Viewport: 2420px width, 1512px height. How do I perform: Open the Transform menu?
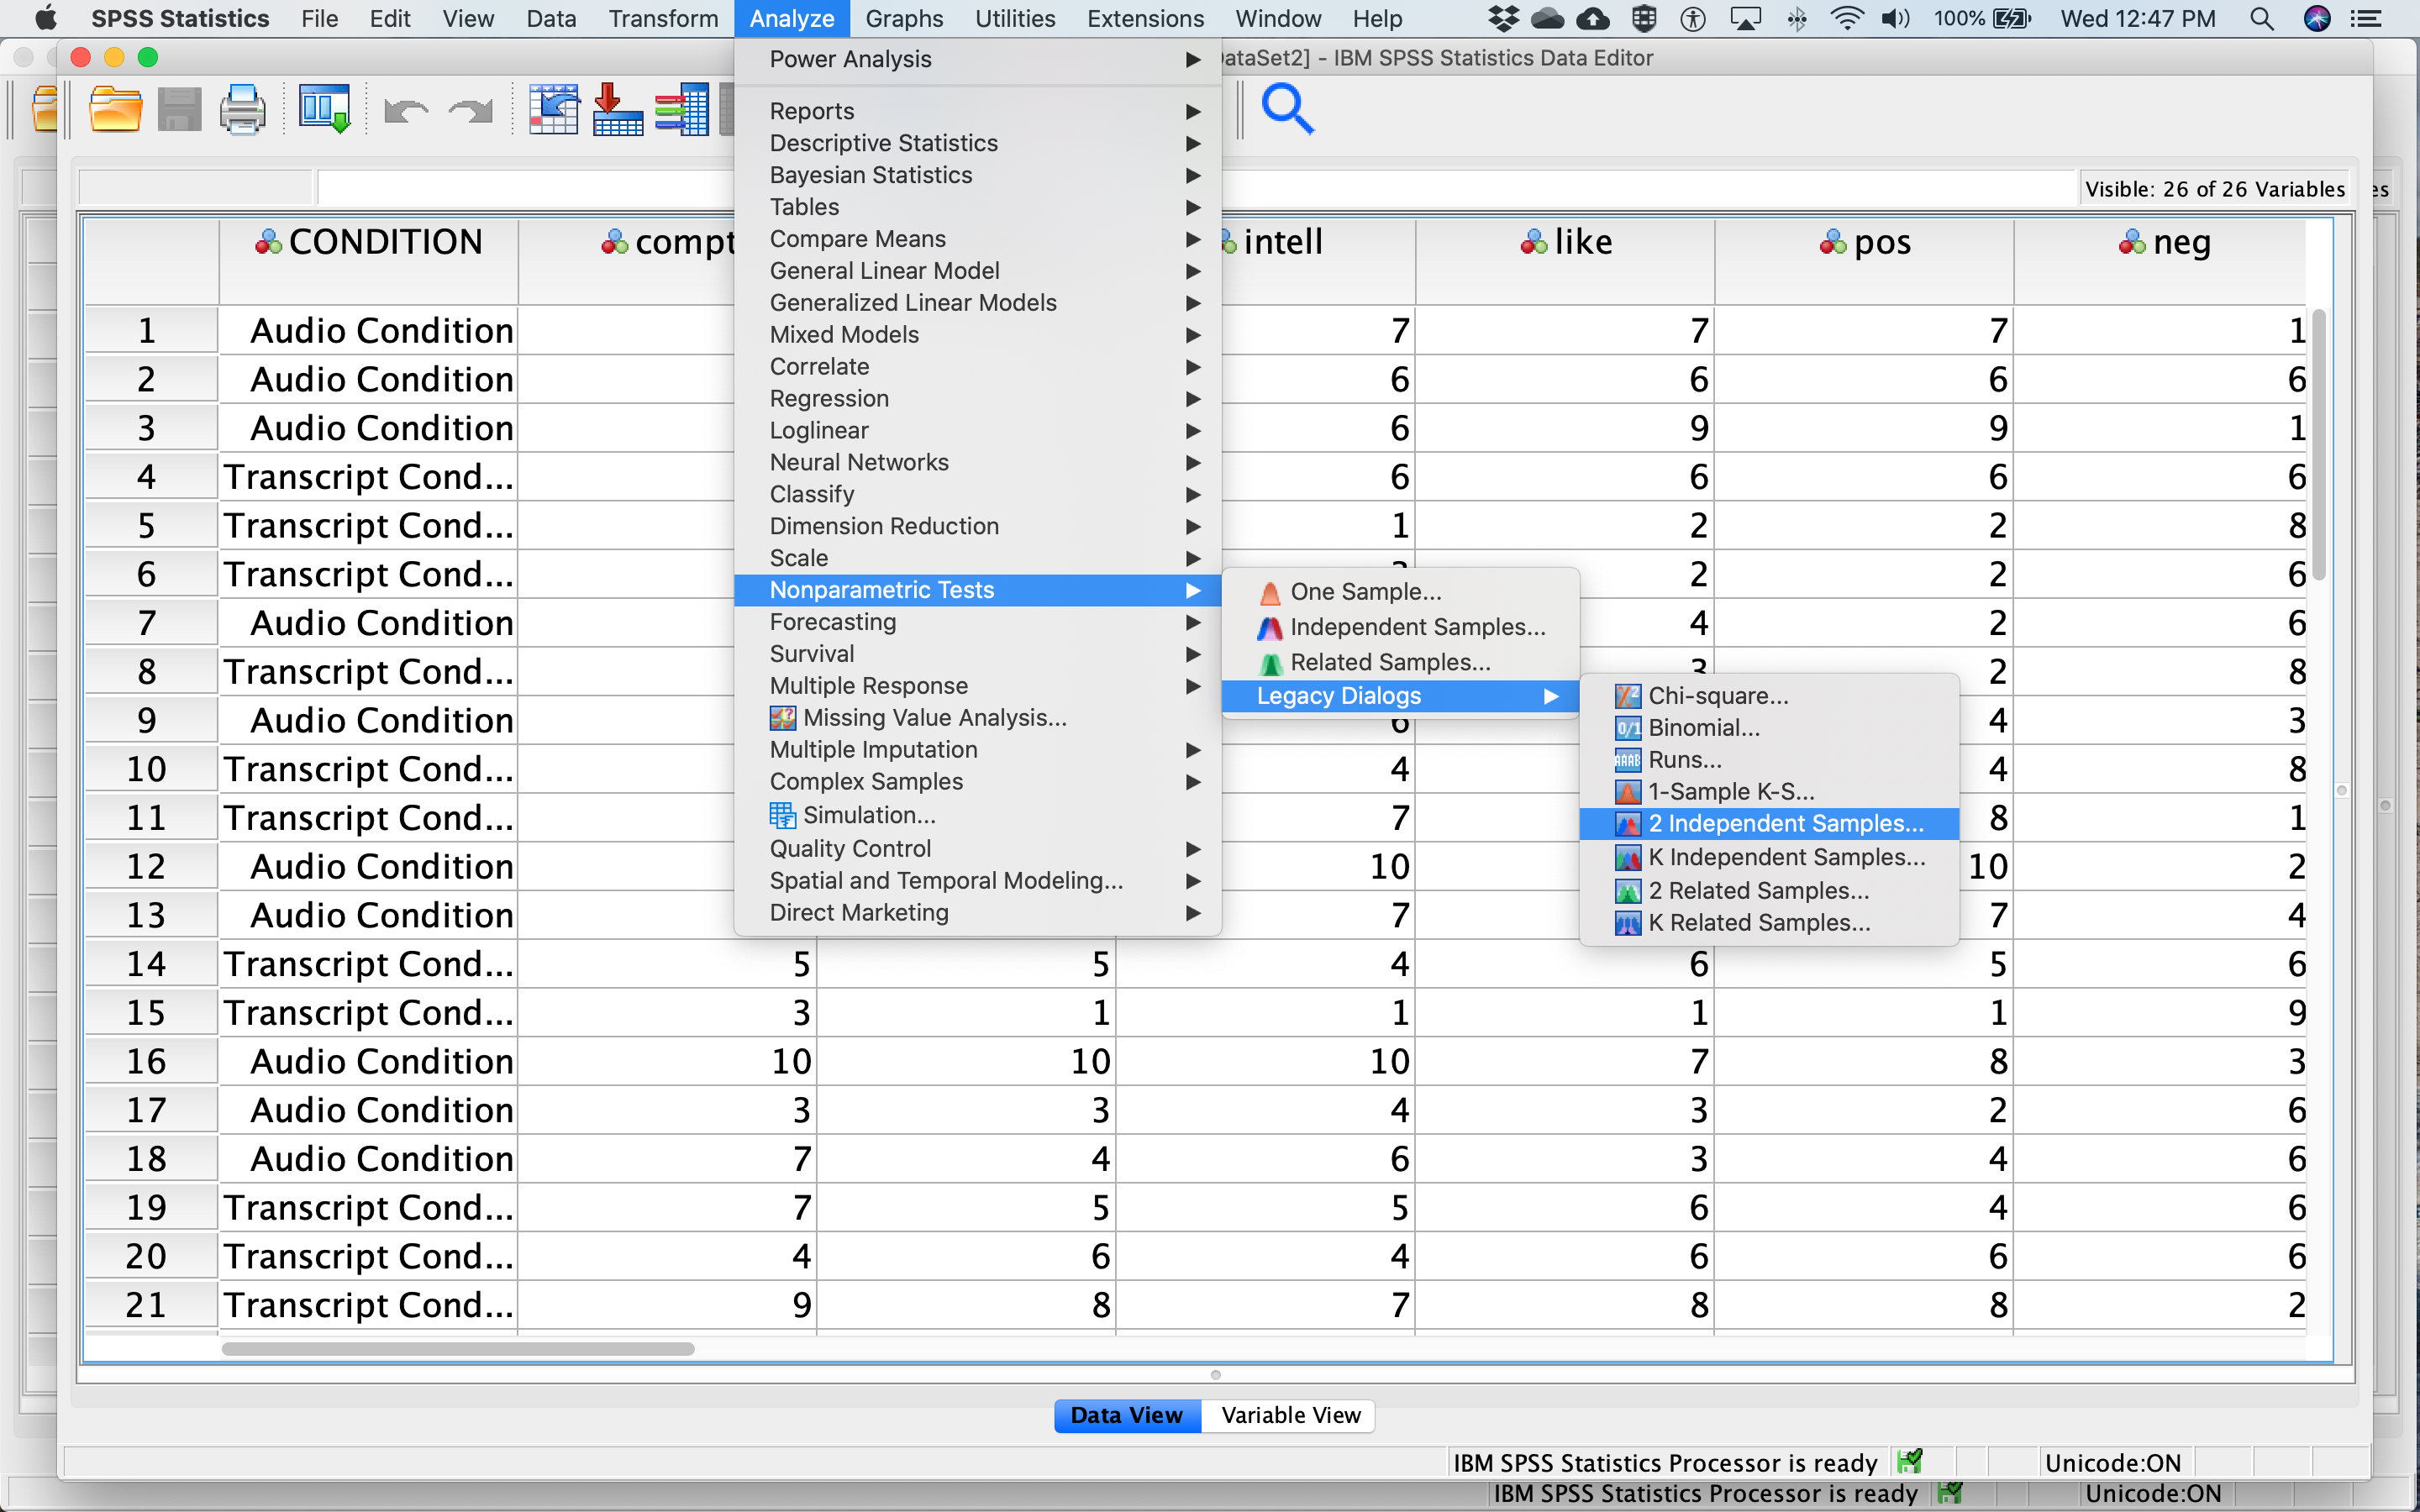click(663, 18)
